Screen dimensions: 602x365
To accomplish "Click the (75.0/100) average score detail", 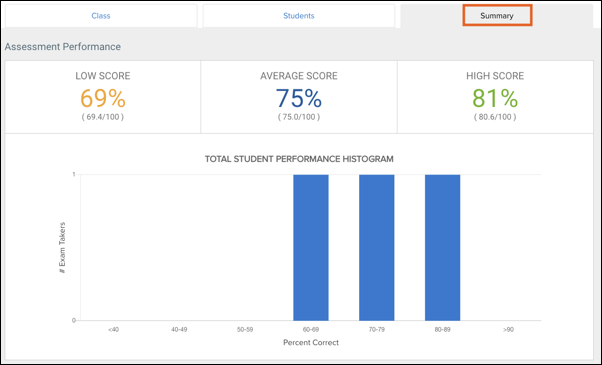I will tap(299, 117).
